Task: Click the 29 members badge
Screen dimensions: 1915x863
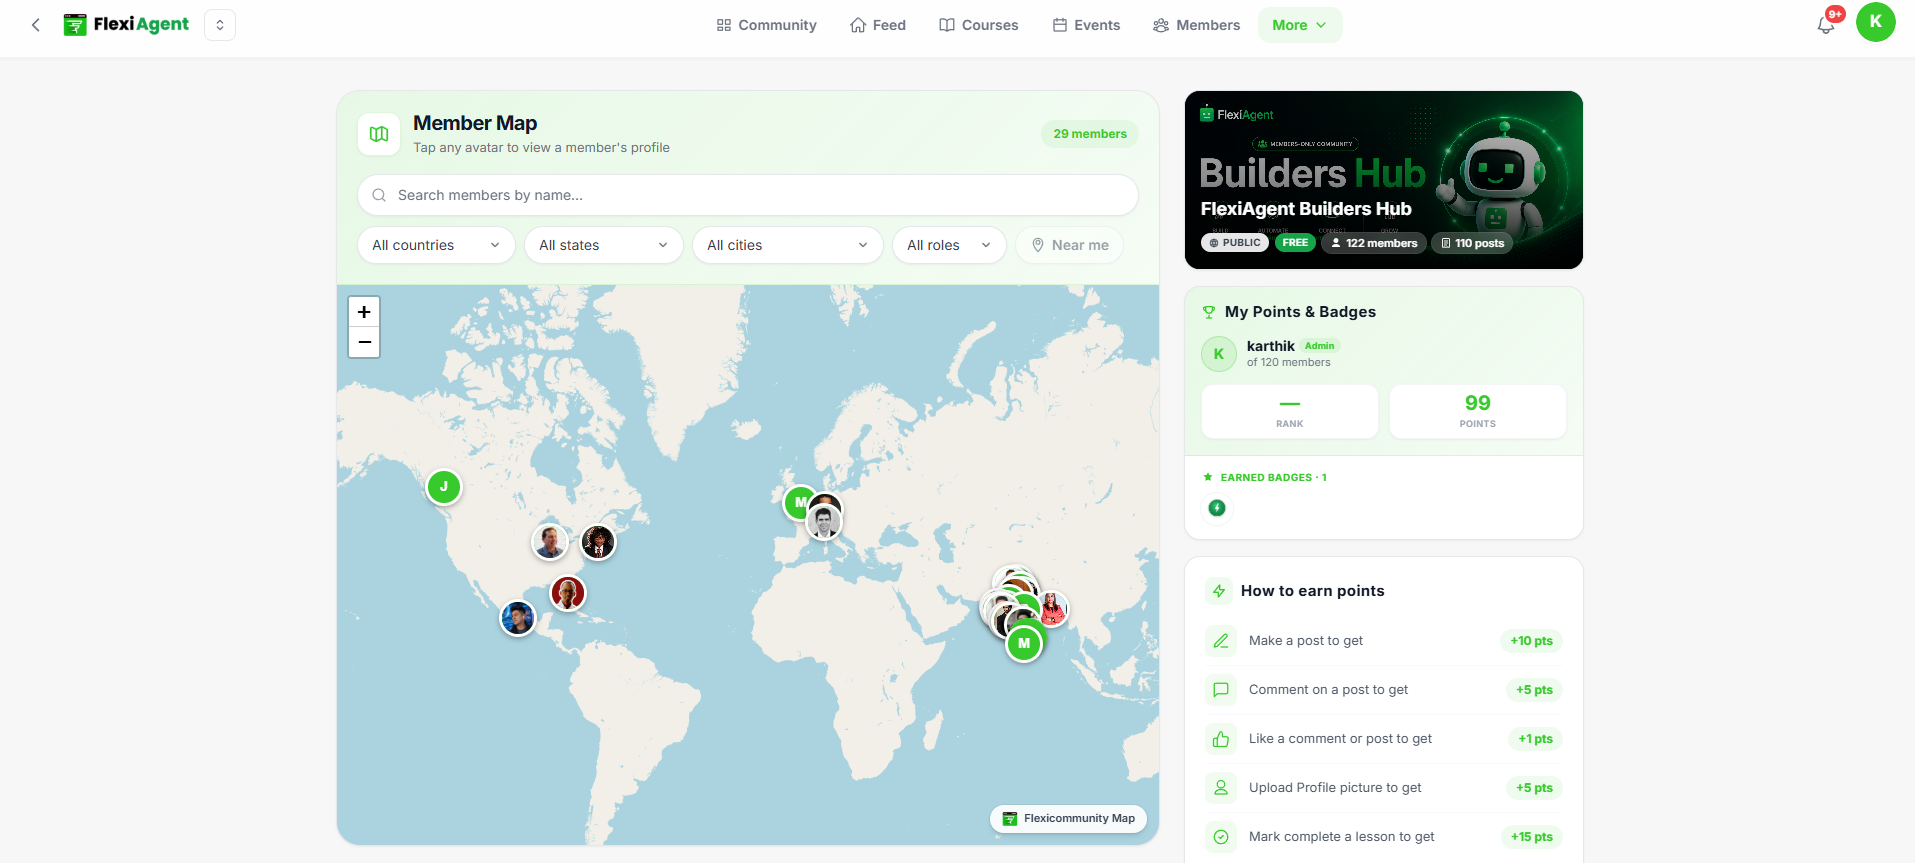Action: tap(1090, 134)
